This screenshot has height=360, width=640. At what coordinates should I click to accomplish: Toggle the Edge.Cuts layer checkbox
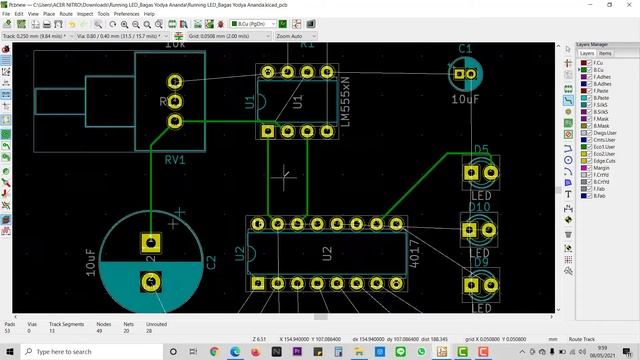[589, 161]
